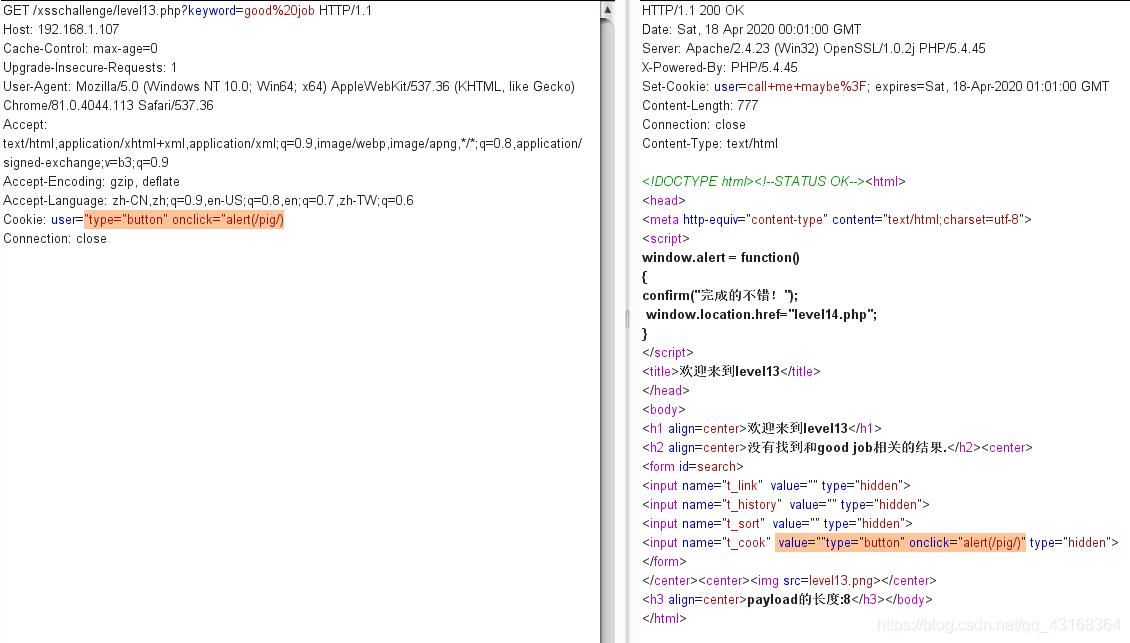Screen dimensions: 1130x643
Task: Click the payload的长度:8 h3 line
Action: (x=787, y=600)
